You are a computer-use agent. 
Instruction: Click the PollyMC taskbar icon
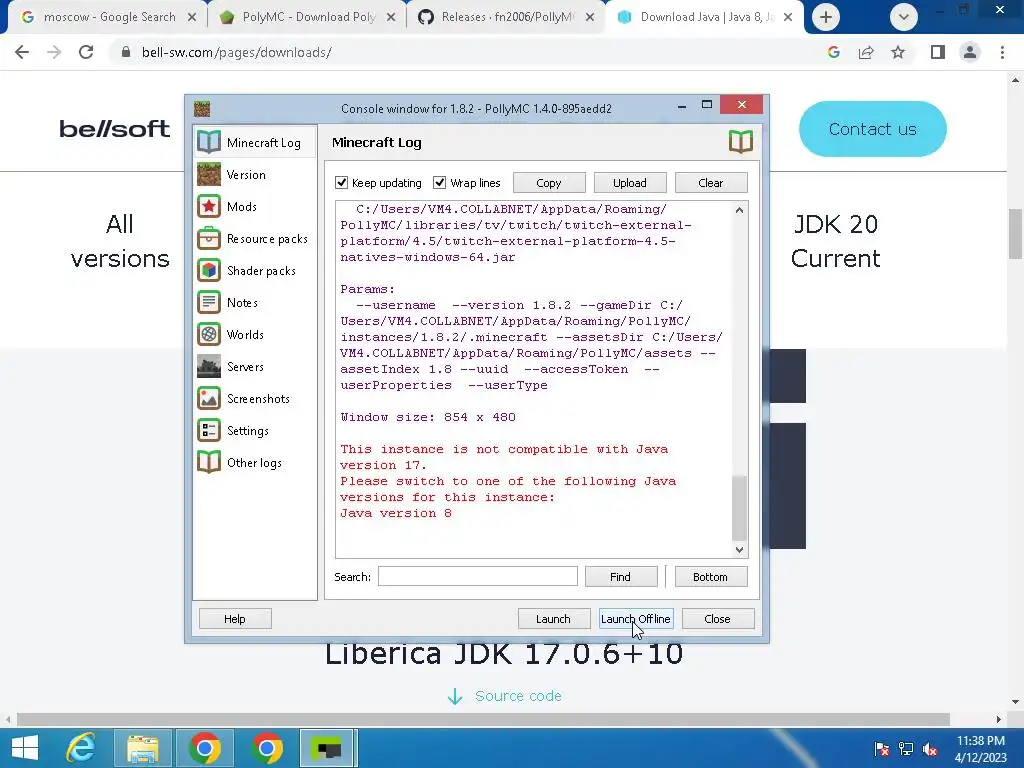(x=328, y=748)
